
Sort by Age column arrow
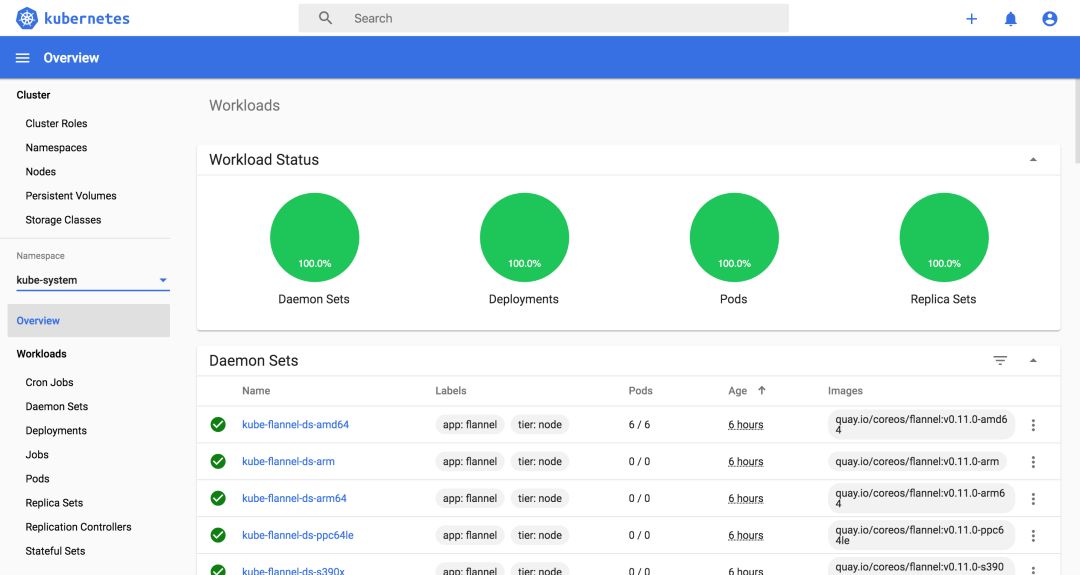[x=762, y=390]
